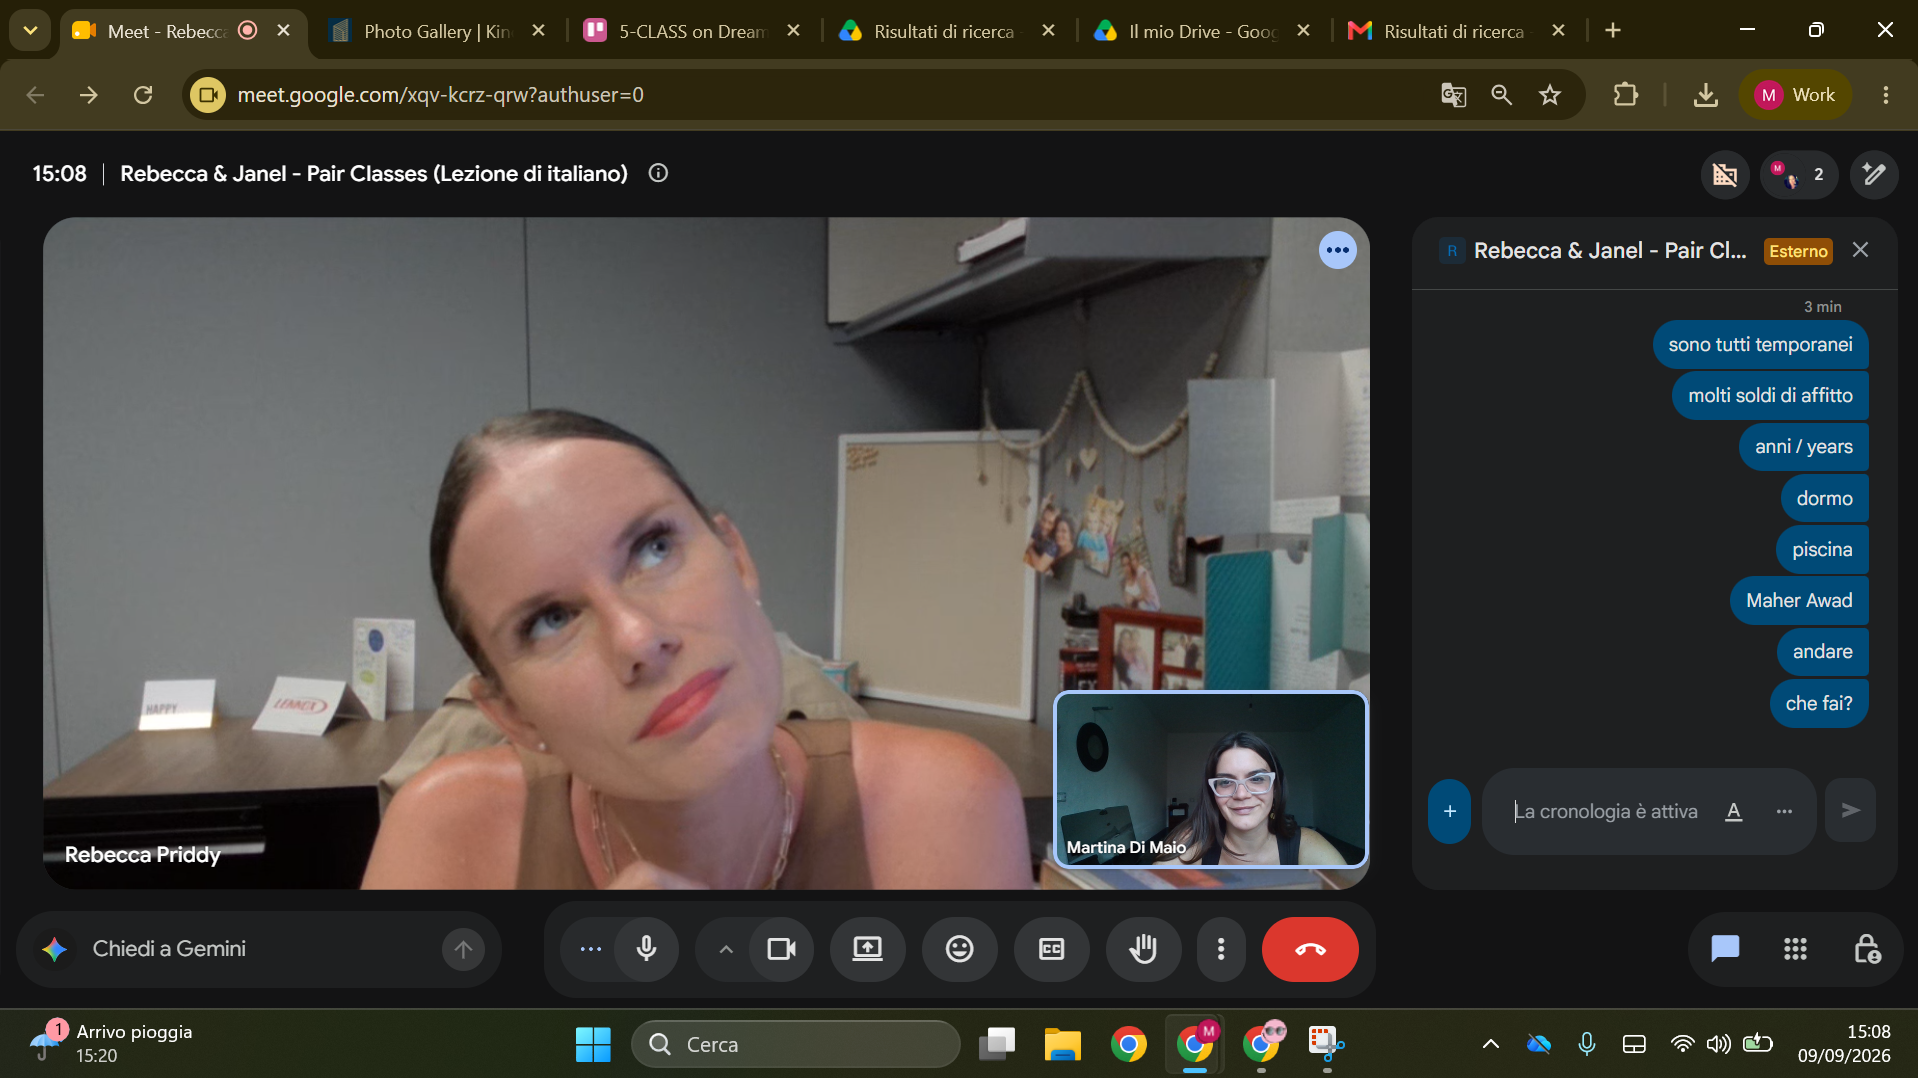Mute the microphone in the call bar
1918x1078 pixels.
[x=646, y=949]
